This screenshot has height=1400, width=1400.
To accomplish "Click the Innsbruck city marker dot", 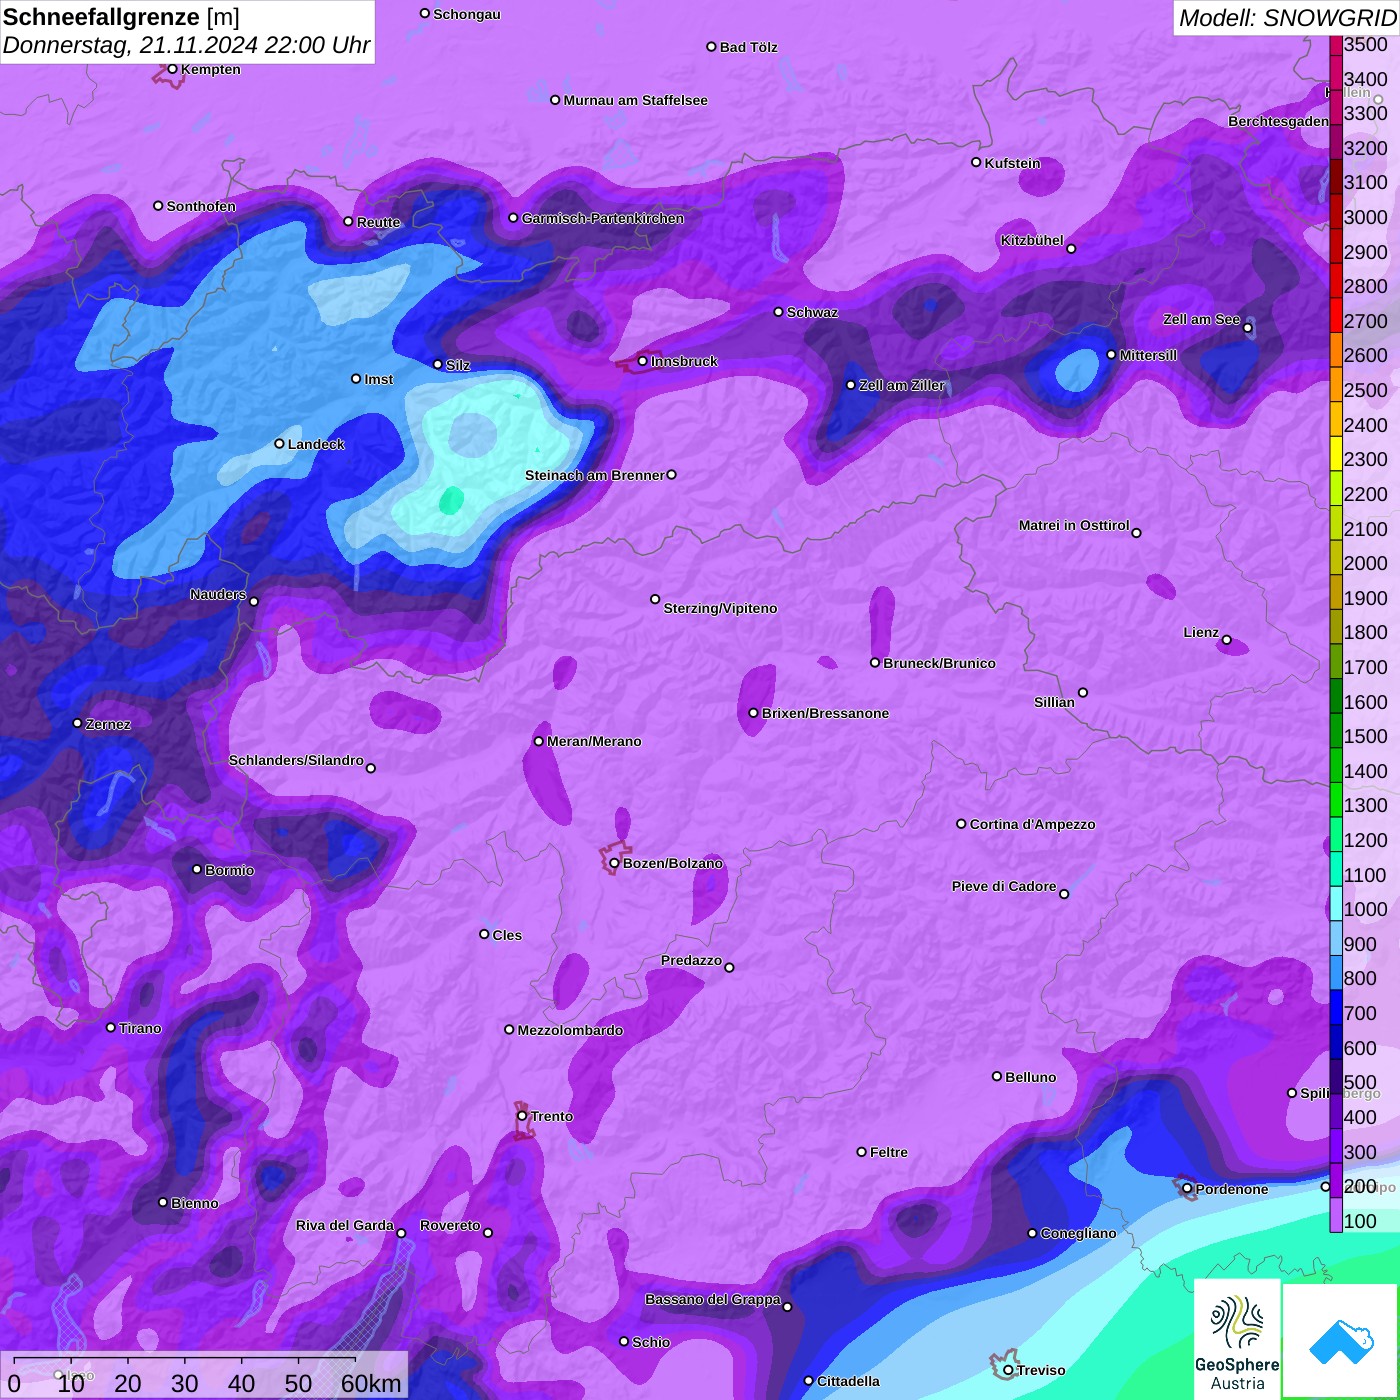I will [643, 361].
